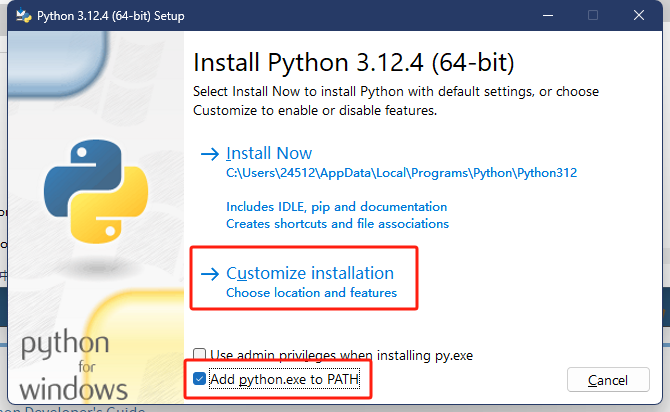Start installation with the Install Now link
The height and width of the screenshot is (412, 670).
(x=269, y=154)
